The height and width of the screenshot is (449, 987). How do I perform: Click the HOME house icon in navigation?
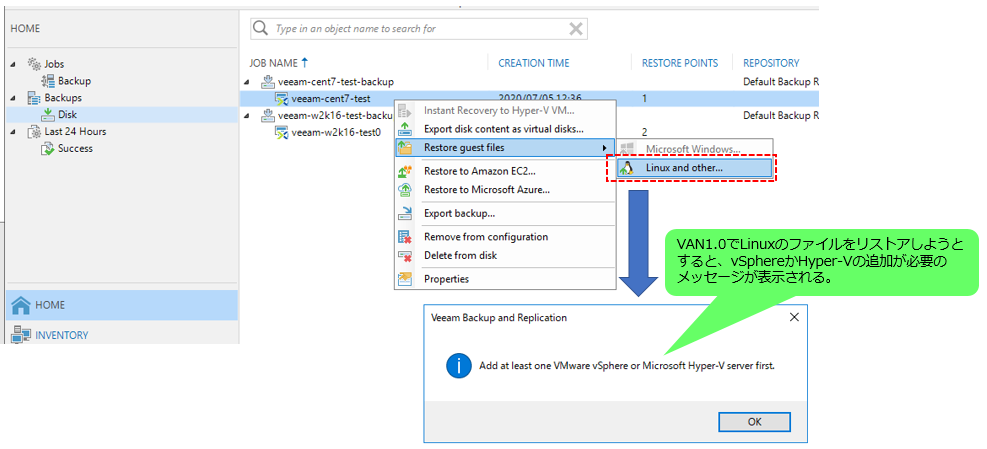coord(21,305)
